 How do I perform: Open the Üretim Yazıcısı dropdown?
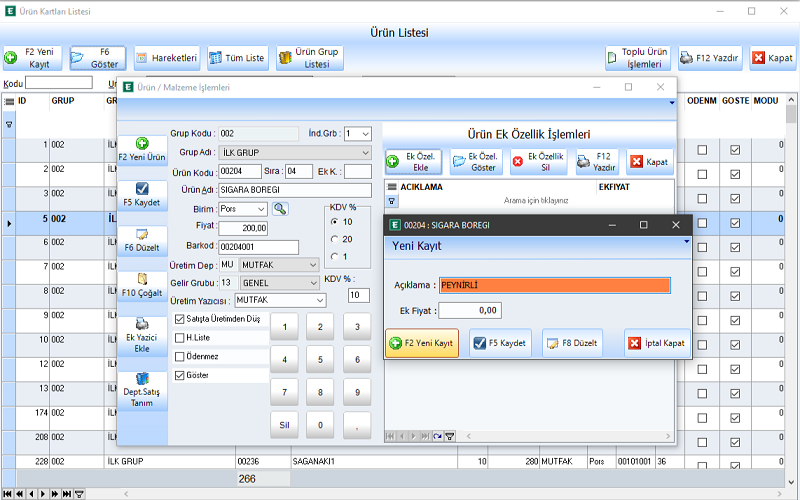[x=319, y=300]
